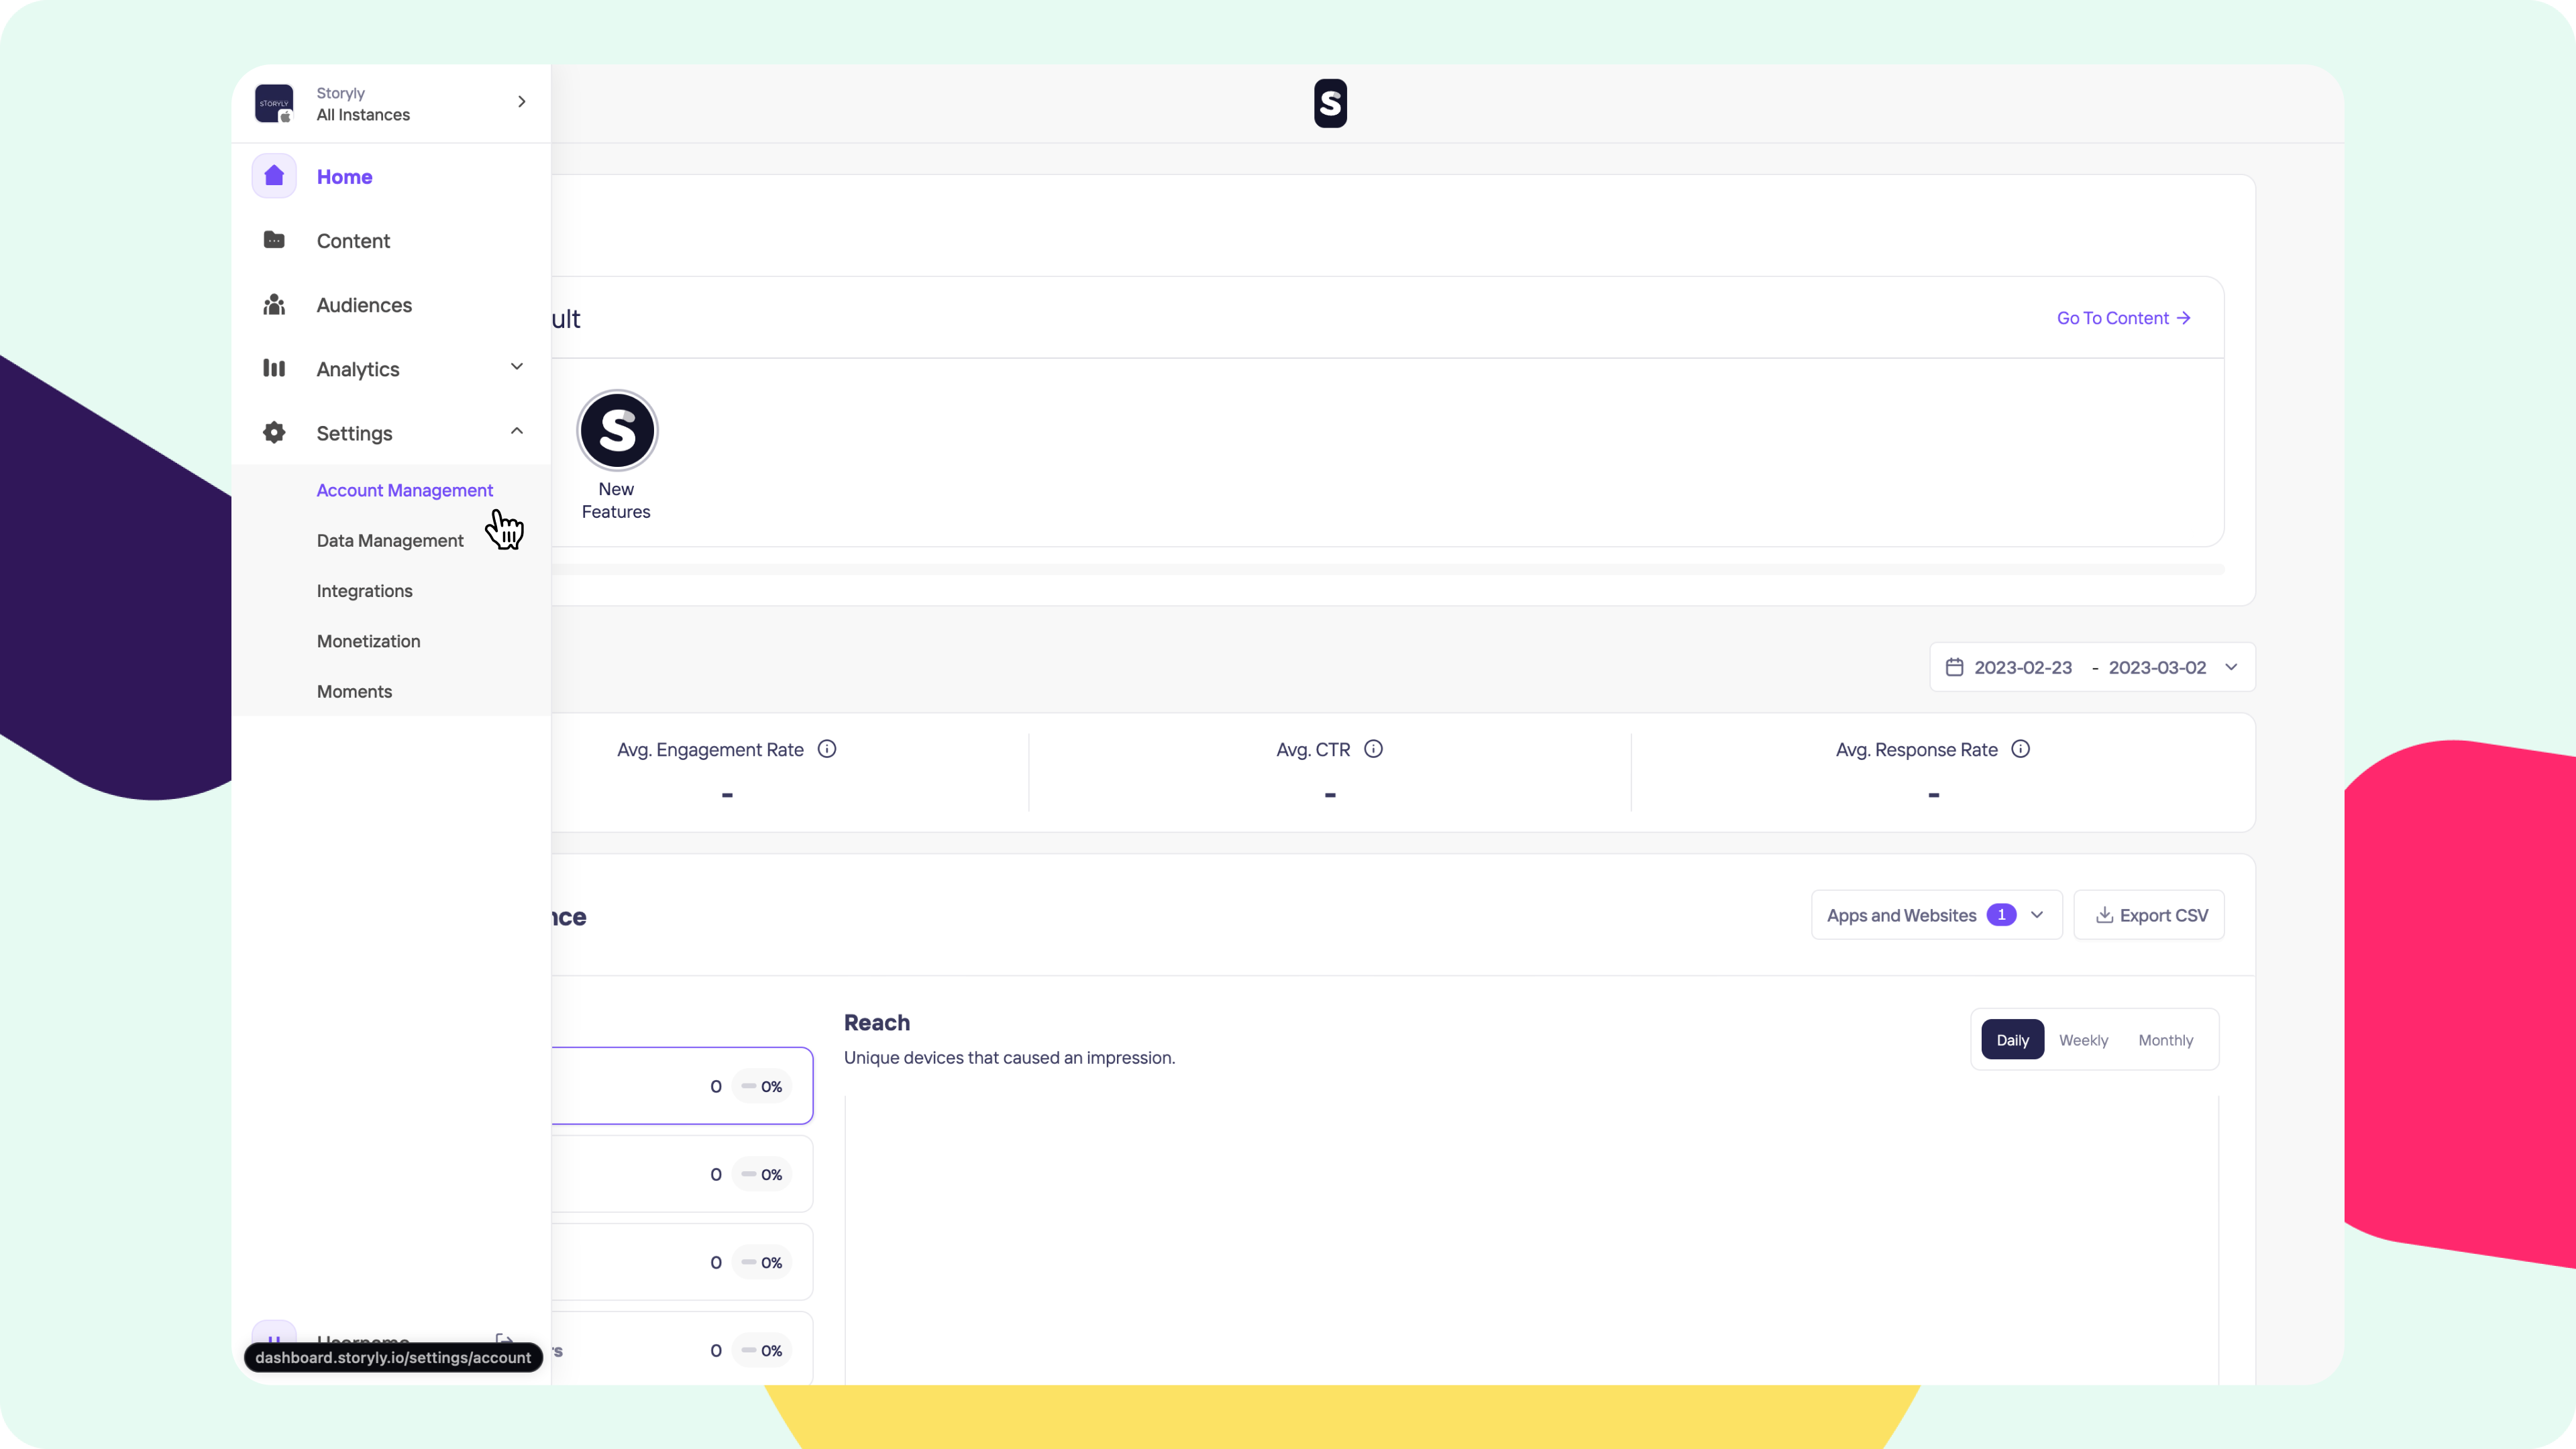The image size is (2576, 1449).
Task: Switch chart interval to Weekly
Action: [x=2083, y=1040]
